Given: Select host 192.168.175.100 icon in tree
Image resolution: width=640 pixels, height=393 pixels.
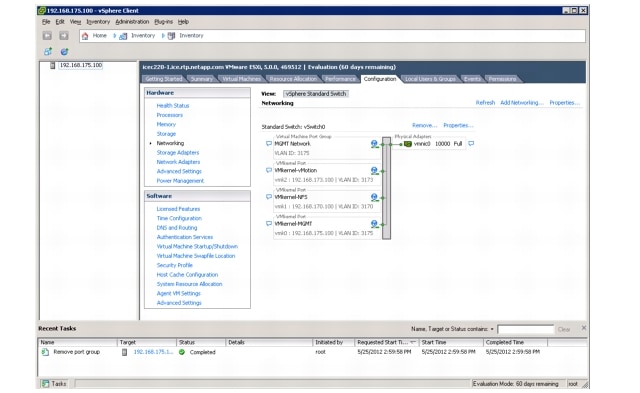Looking at the screenshot, I should click(52, 65).
